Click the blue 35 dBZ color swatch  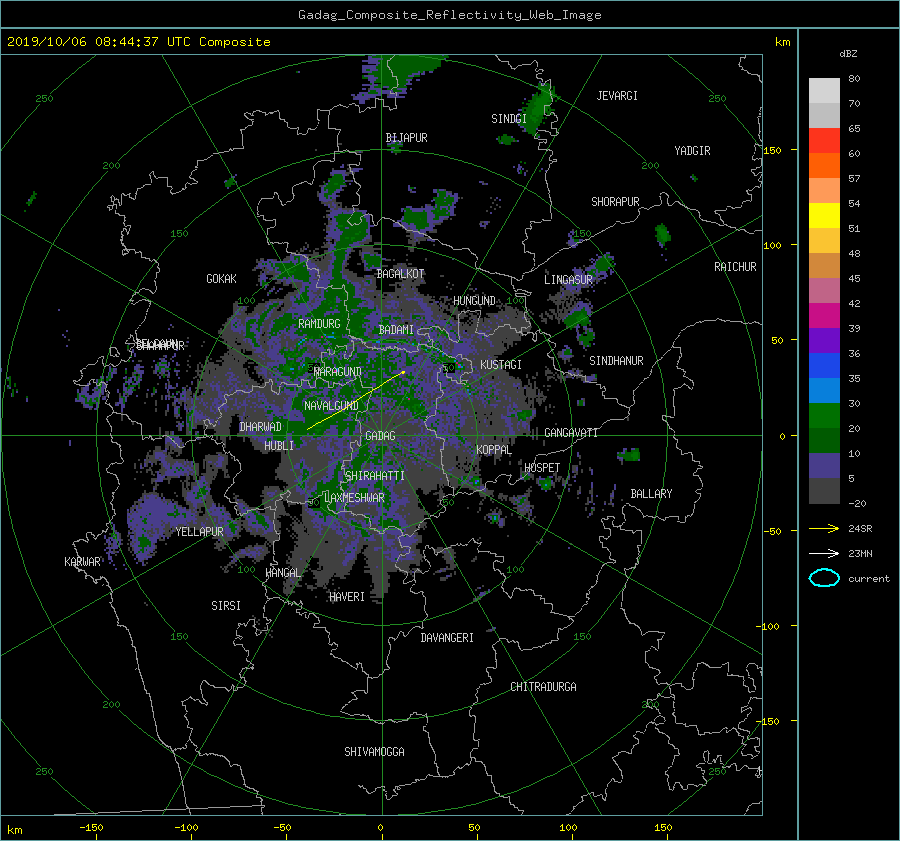point(824,365)
